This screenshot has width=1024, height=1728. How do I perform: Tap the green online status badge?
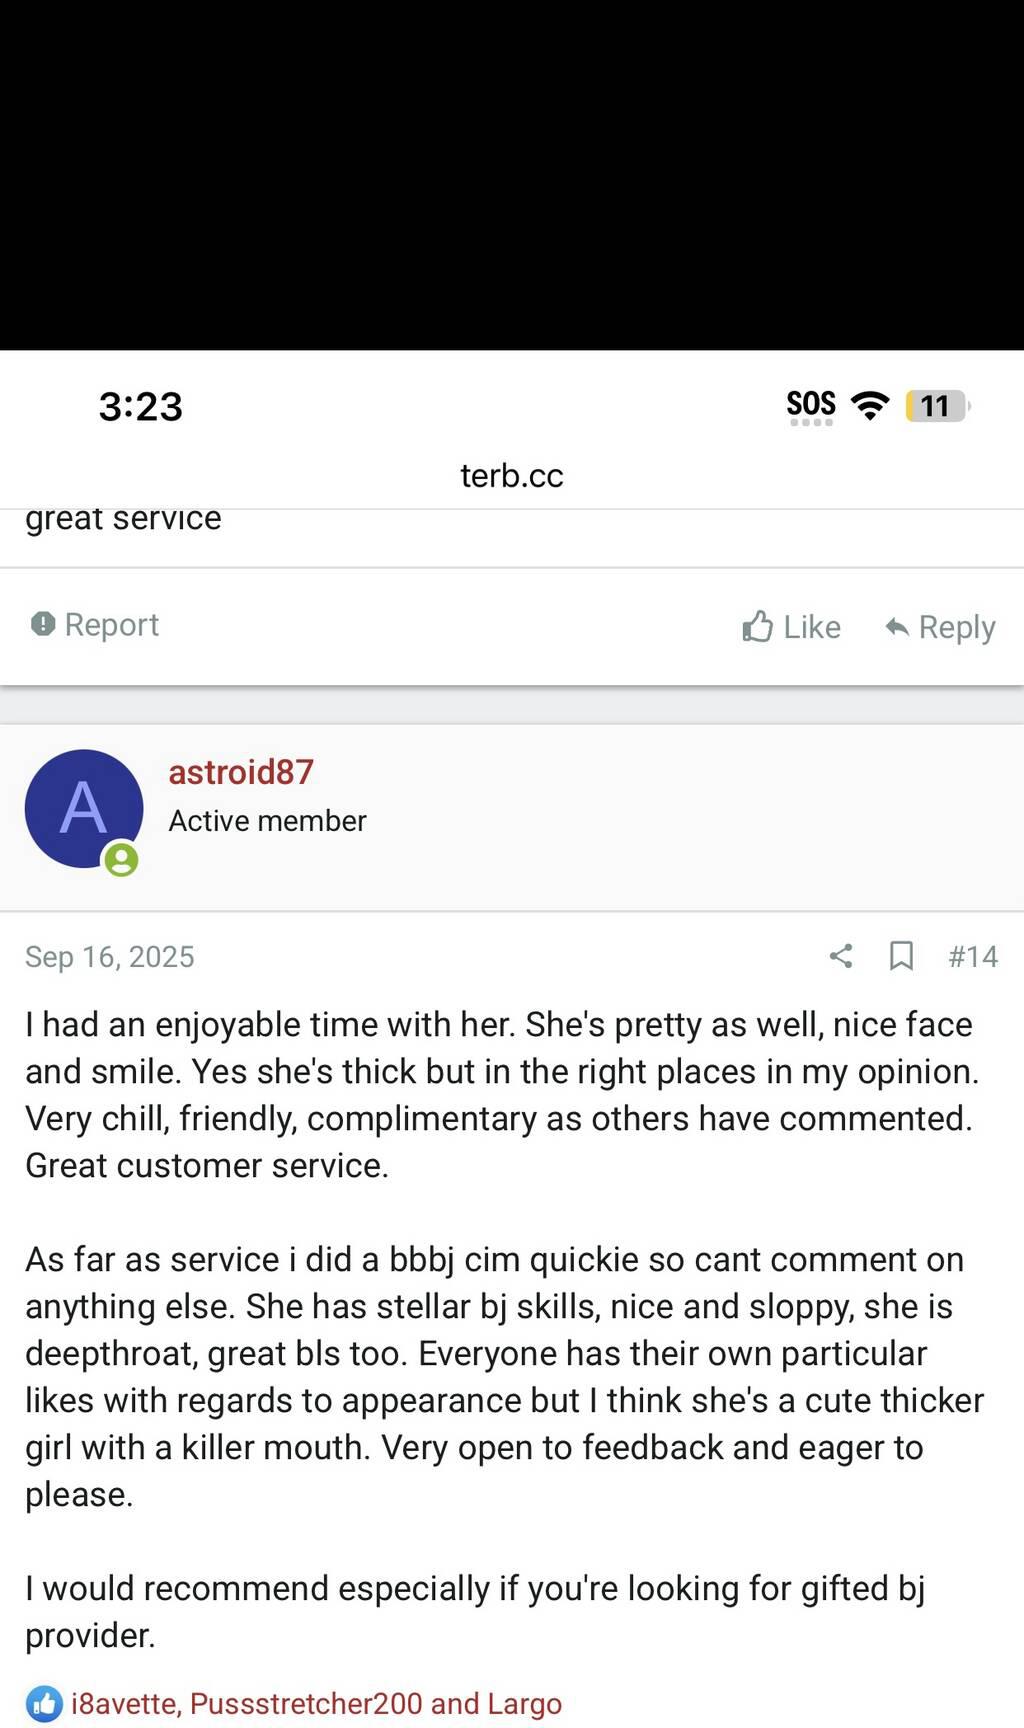[x=122, y=859]
